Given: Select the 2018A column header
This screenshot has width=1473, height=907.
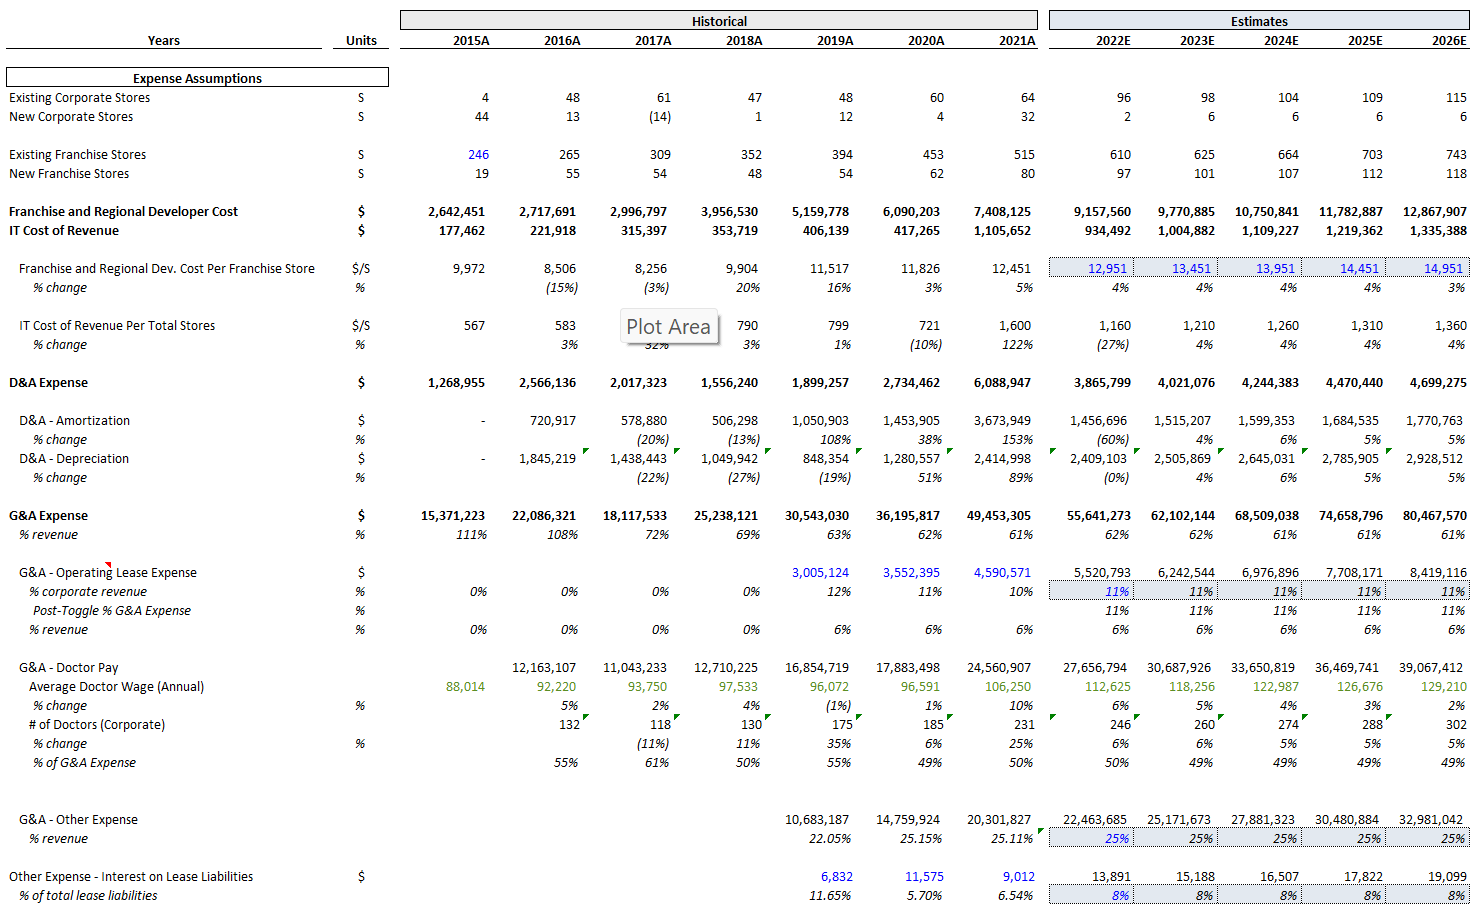Looking at the screenshot, I should click(744, 40).
